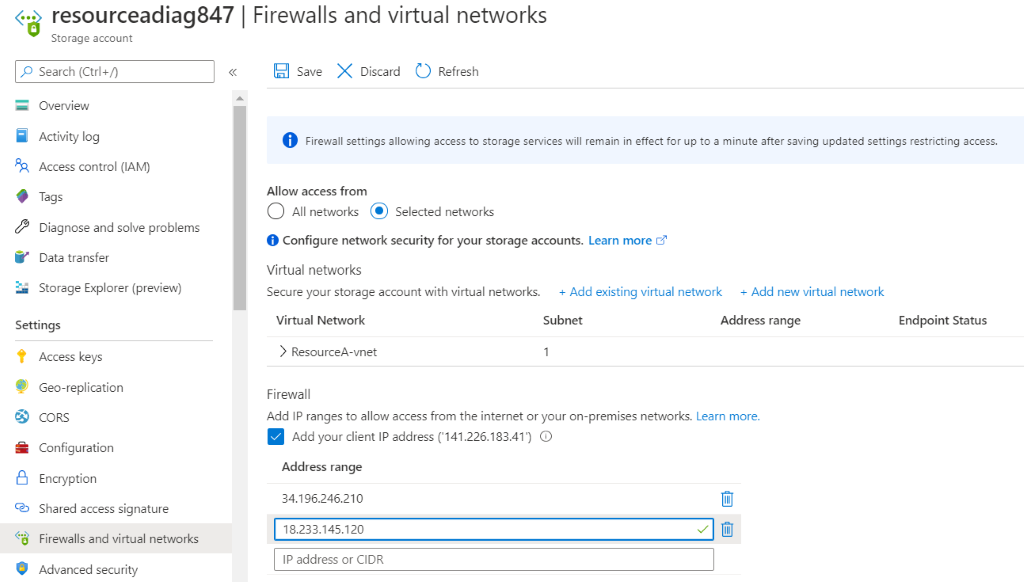Expand the ResourceA-vnet row
The width and height of the screenshot is (1024, 582).
(x=283, y=351)
